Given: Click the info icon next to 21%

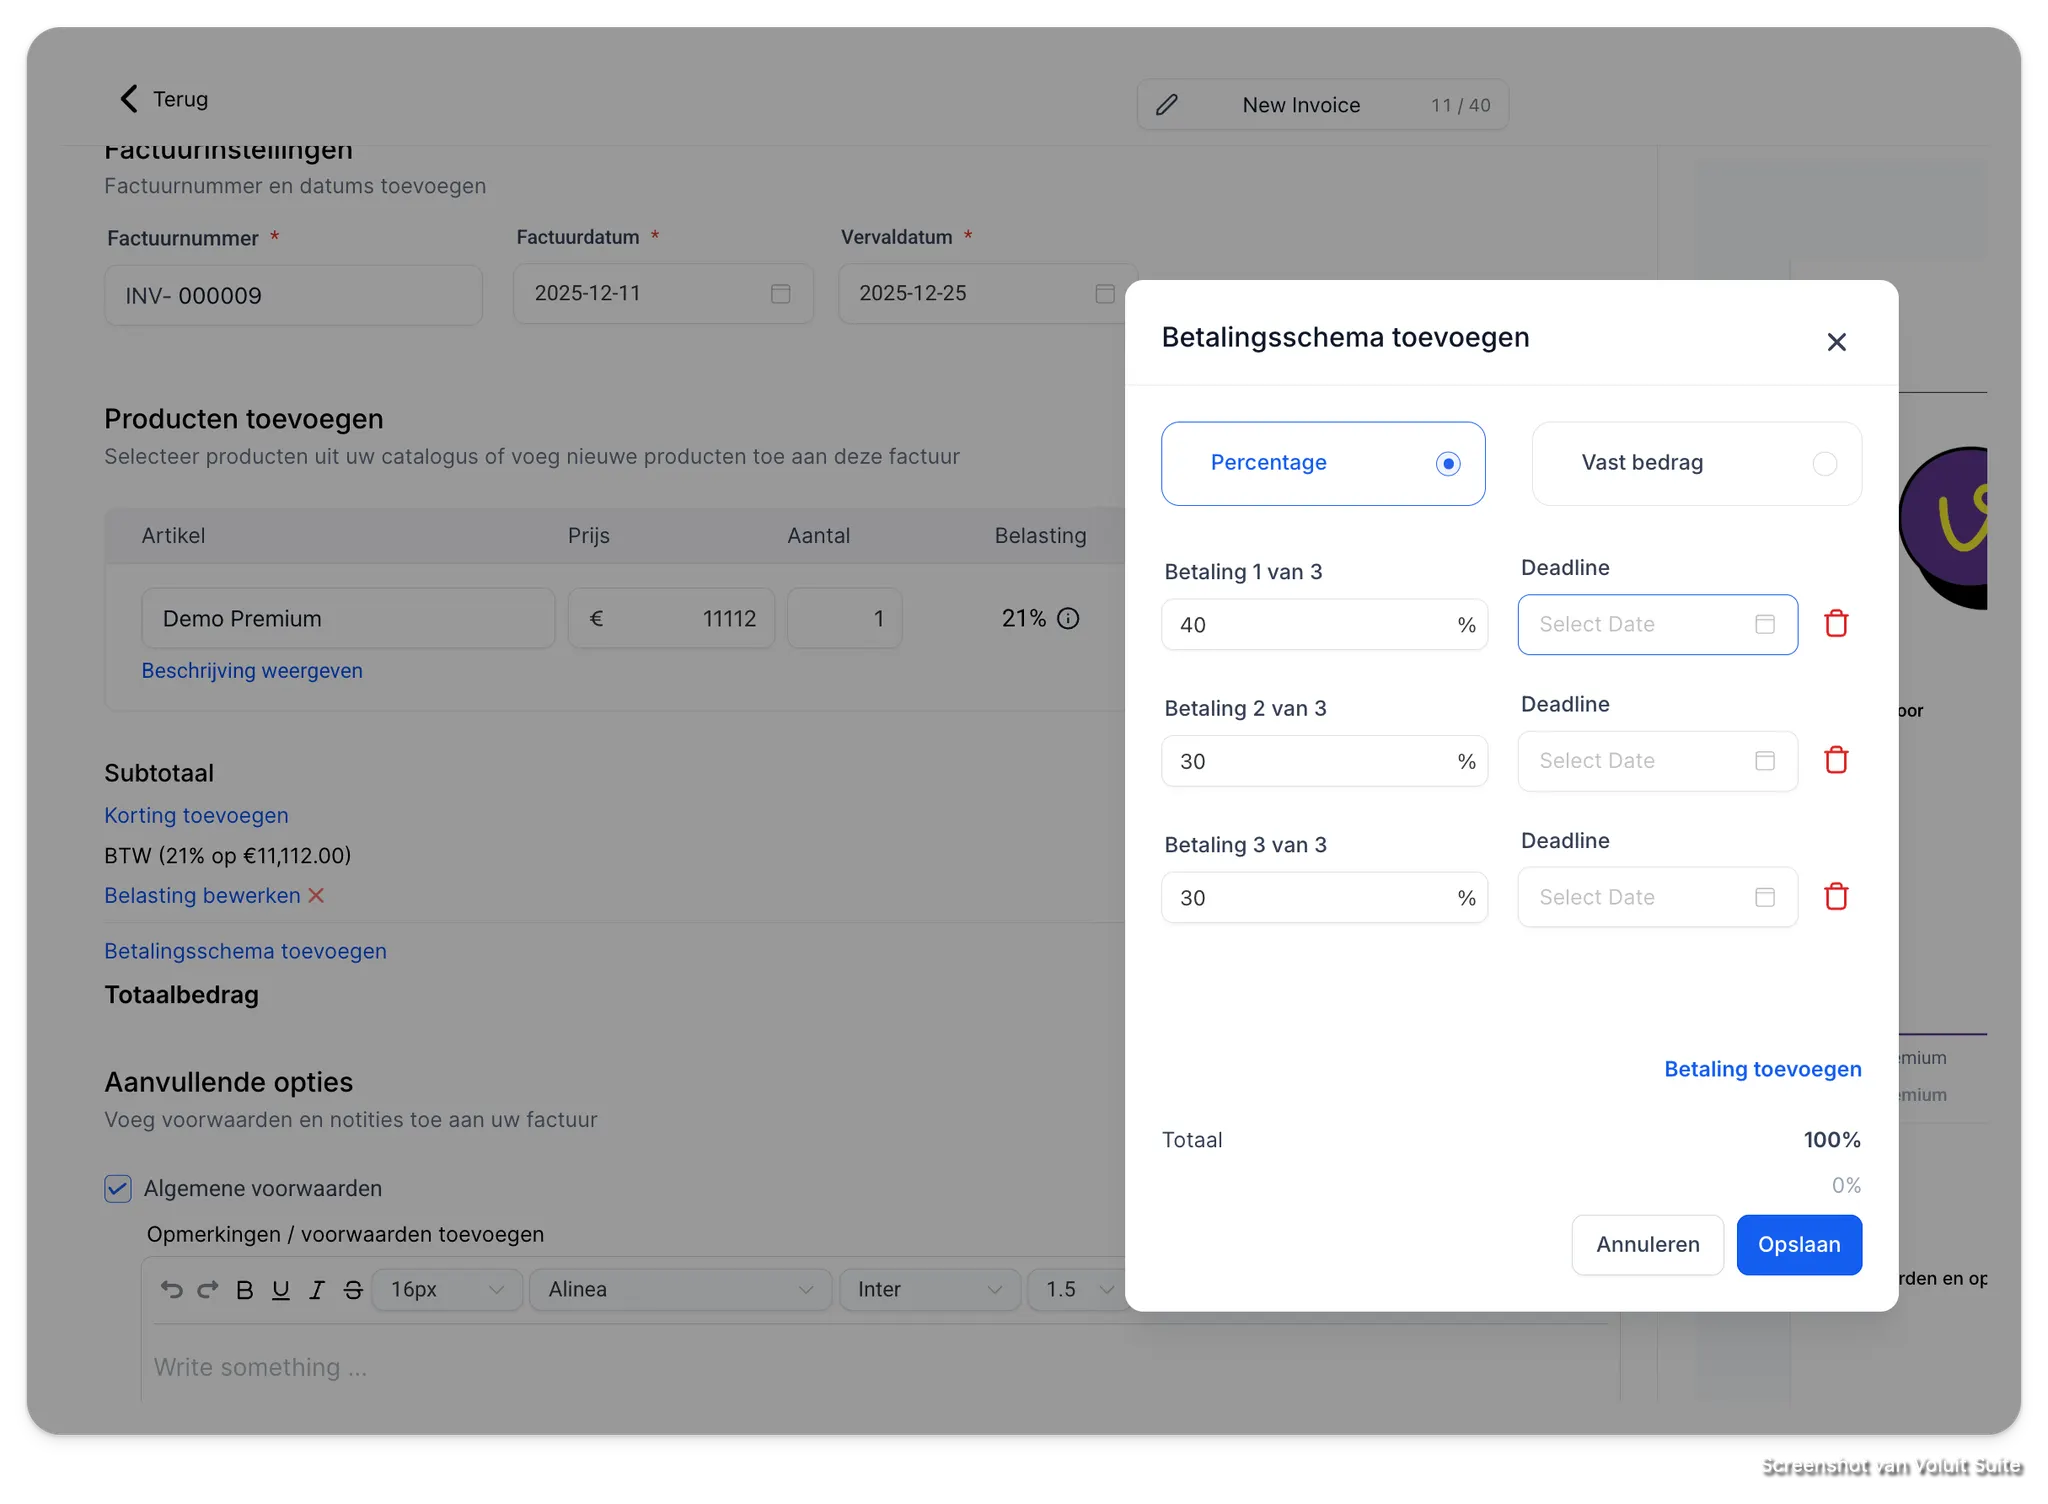Looking at the screenshot, I should [1068, 619].
